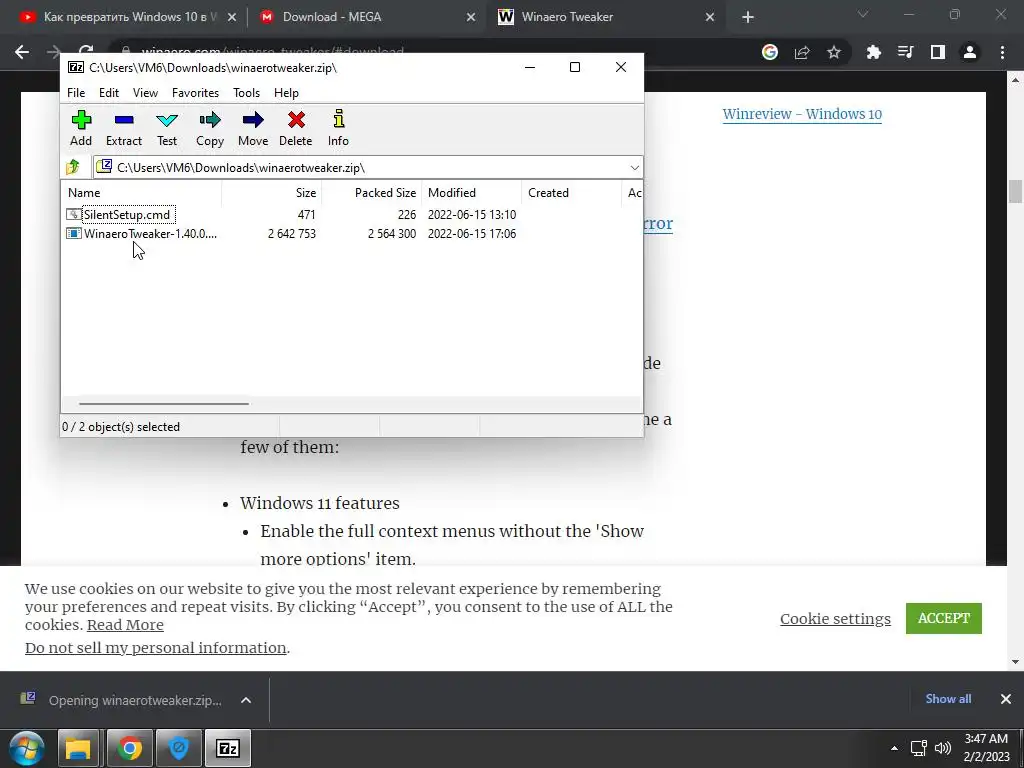The image size is (1024, 768).
Task: Open tab search chevron
Action: click(x=863, y=14)
